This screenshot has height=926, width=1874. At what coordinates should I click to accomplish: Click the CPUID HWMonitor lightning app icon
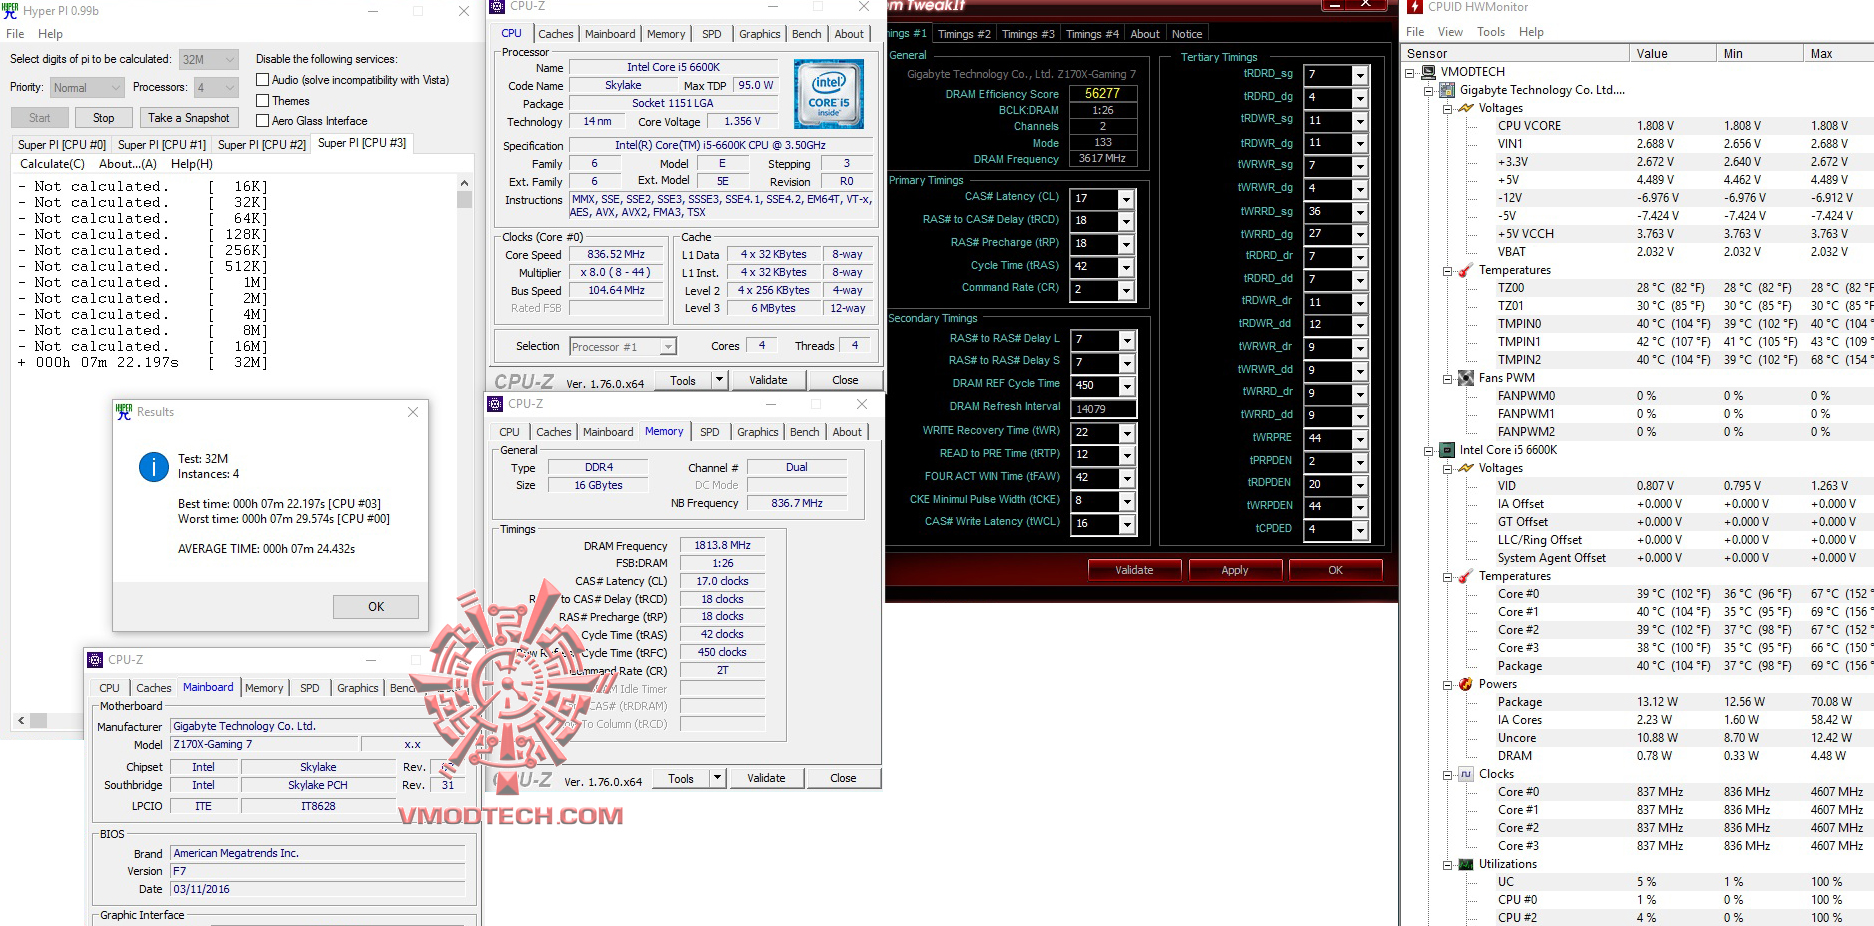click(x=1415, y=7)
